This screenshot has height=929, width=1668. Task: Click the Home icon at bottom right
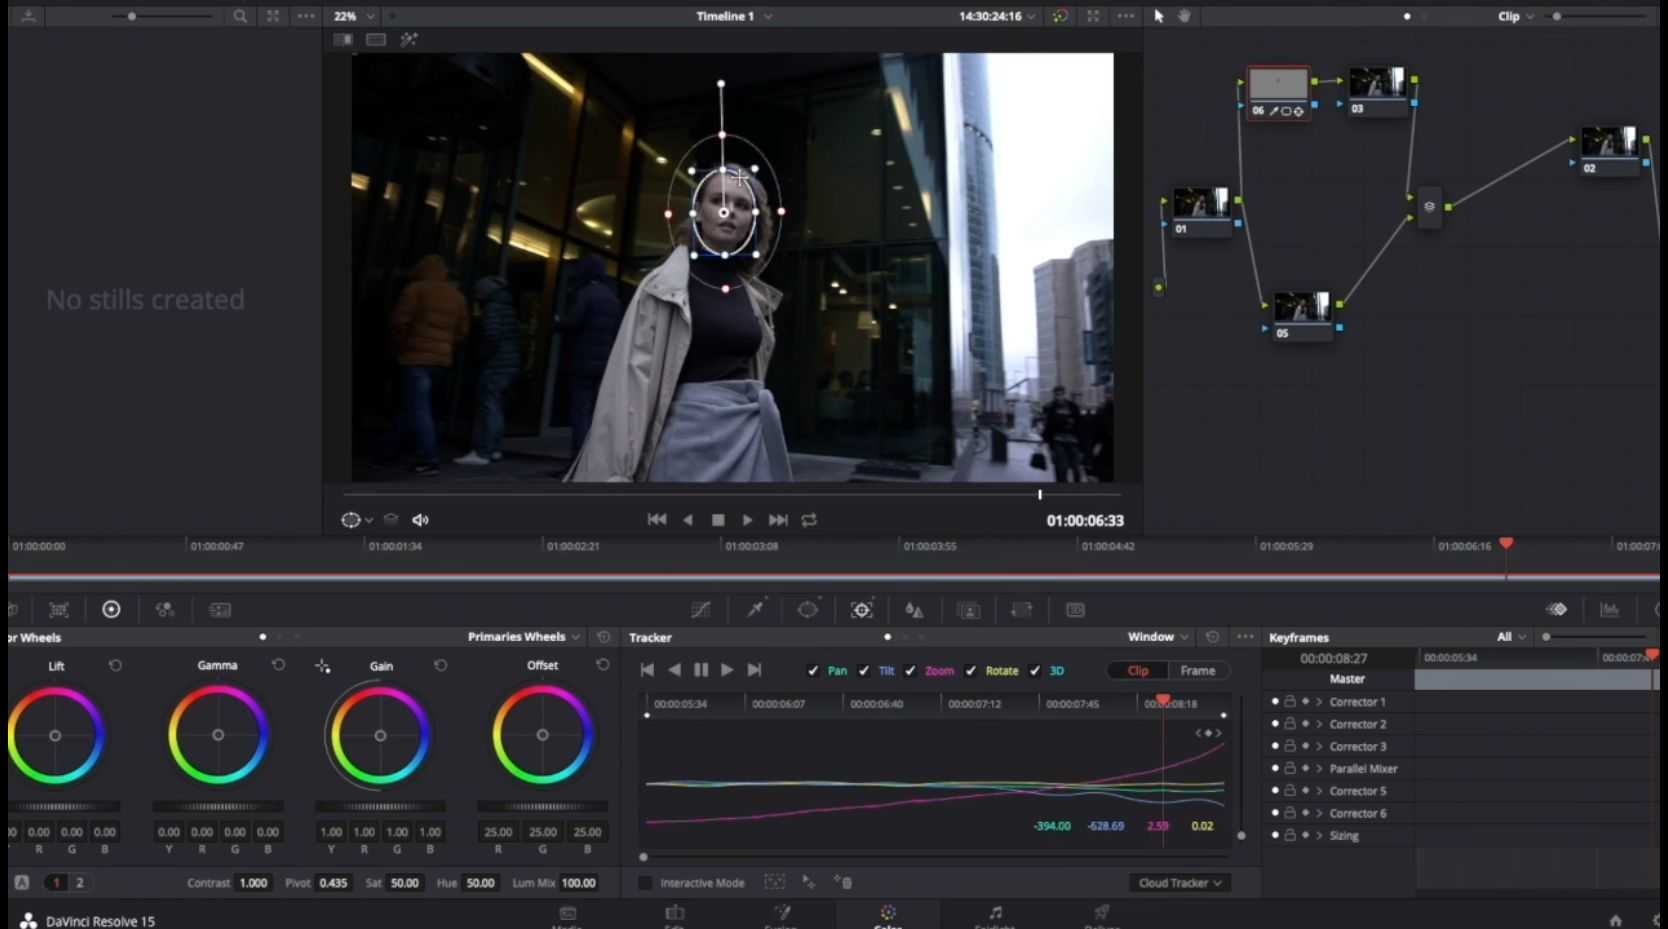click(1616, 920)
